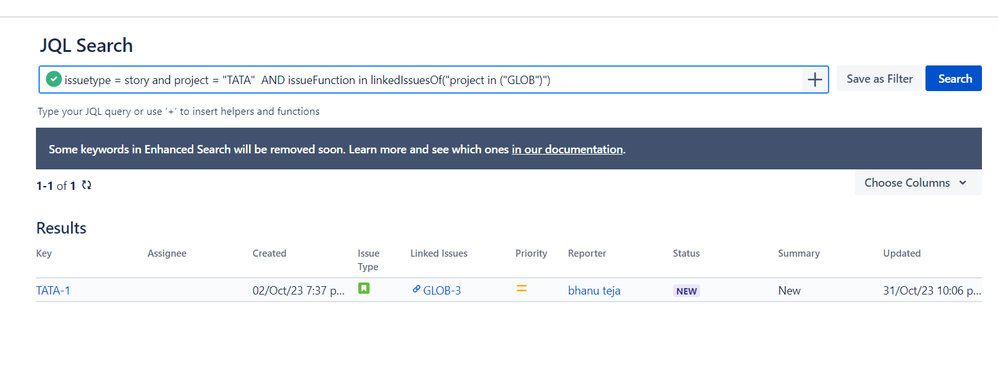
Task: Sort by the Status column header
Action: click(686, 253)
